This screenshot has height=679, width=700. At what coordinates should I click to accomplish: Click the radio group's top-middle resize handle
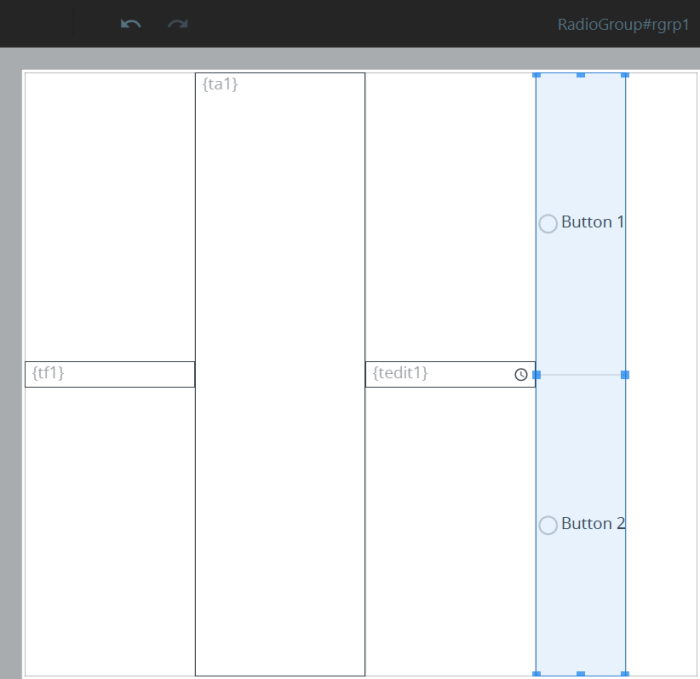point(581,74)
